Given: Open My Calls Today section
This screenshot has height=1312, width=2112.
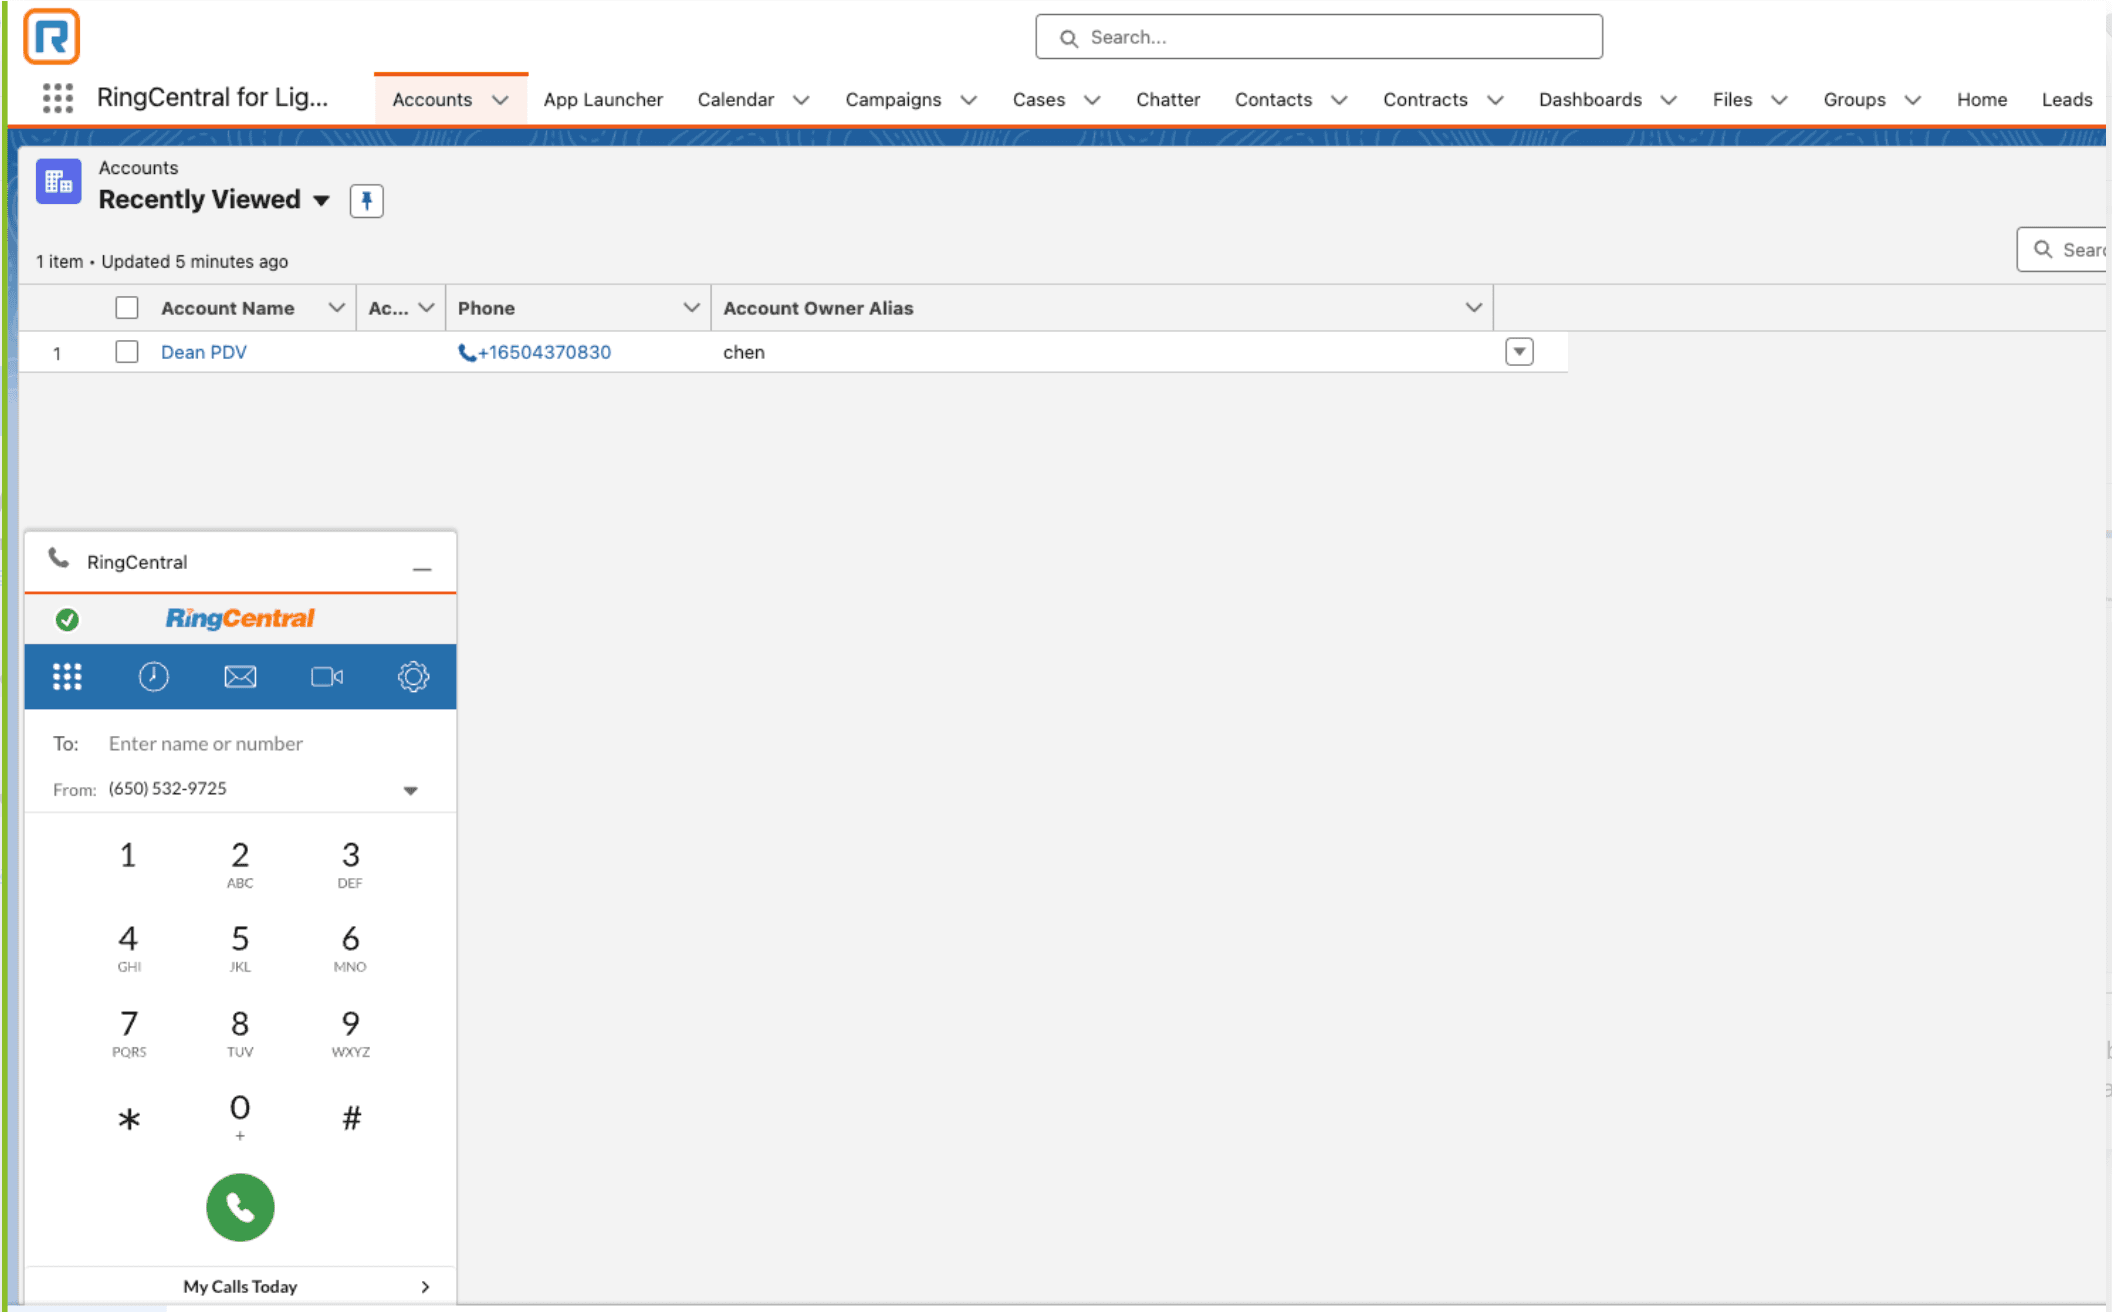Looking at the screenshot, I should [240, 1286].
